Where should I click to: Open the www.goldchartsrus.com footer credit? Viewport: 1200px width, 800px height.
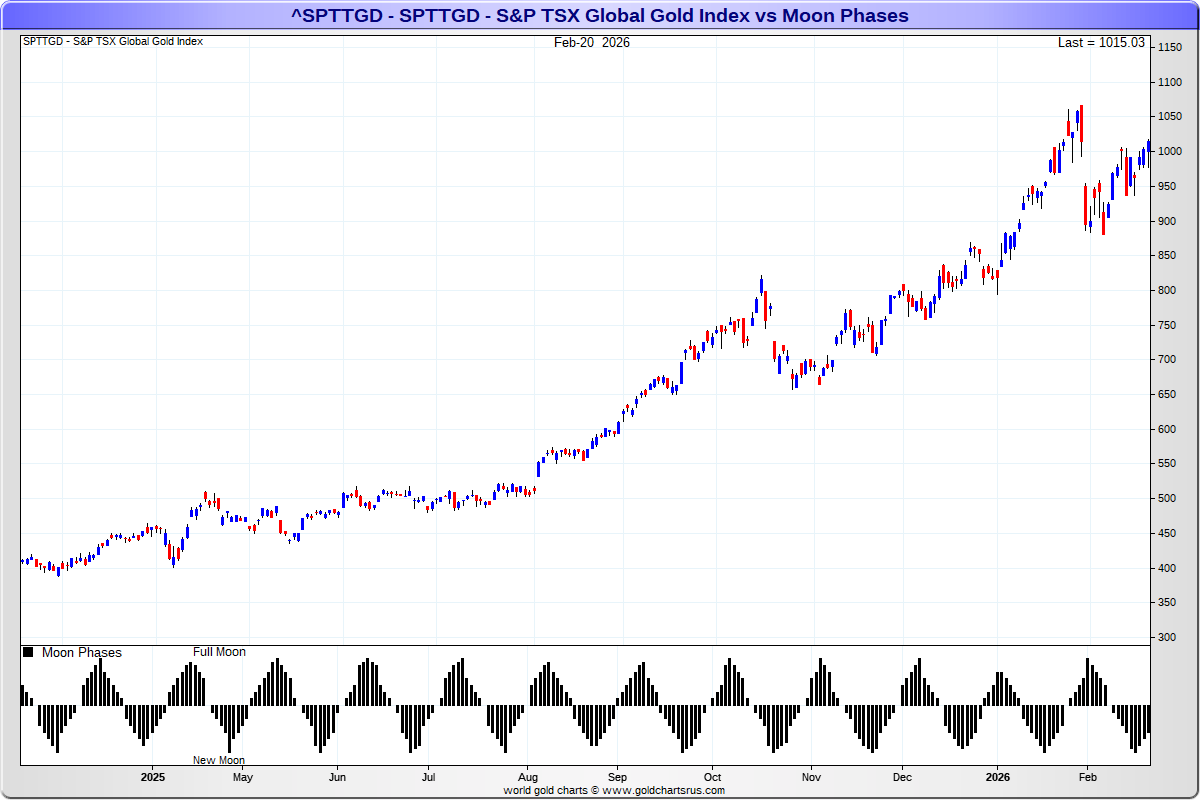(x=663, y=790)
